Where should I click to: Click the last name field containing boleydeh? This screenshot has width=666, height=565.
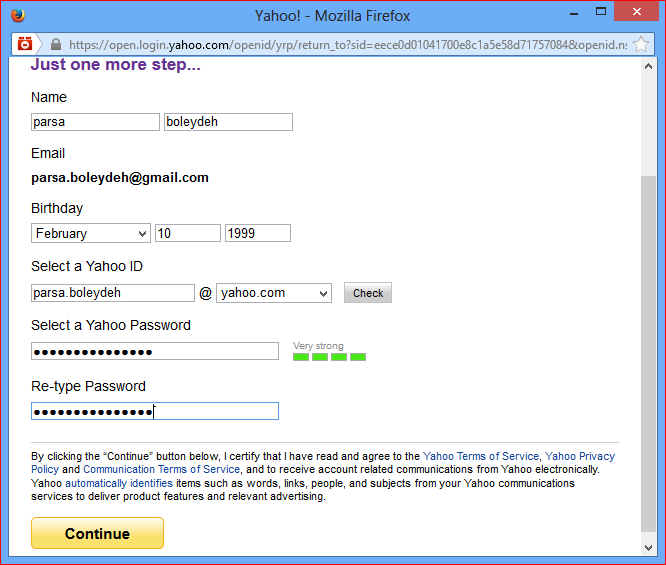[x=229, y=122]
